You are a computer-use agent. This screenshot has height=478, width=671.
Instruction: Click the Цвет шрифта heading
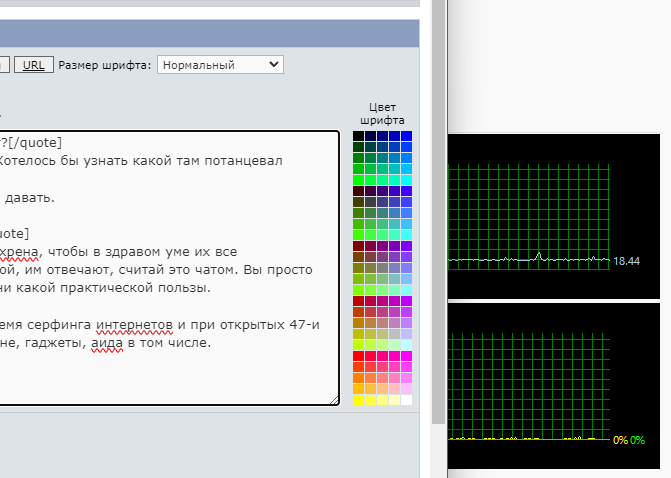pos(382,114)
